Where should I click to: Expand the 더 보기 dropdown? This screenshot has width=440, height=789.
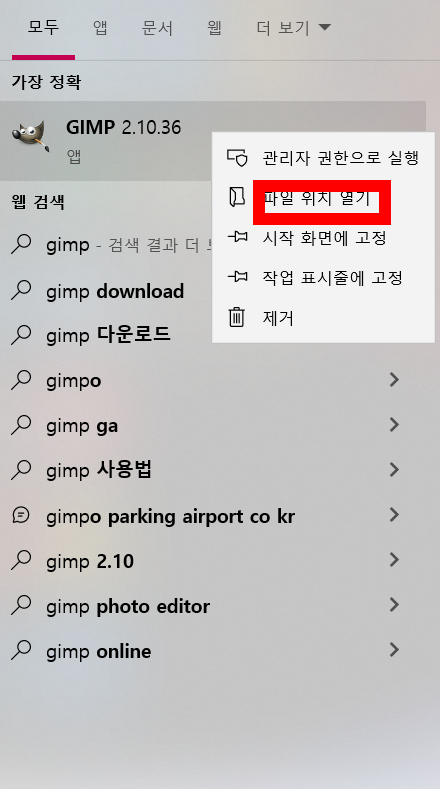[294, 28]
